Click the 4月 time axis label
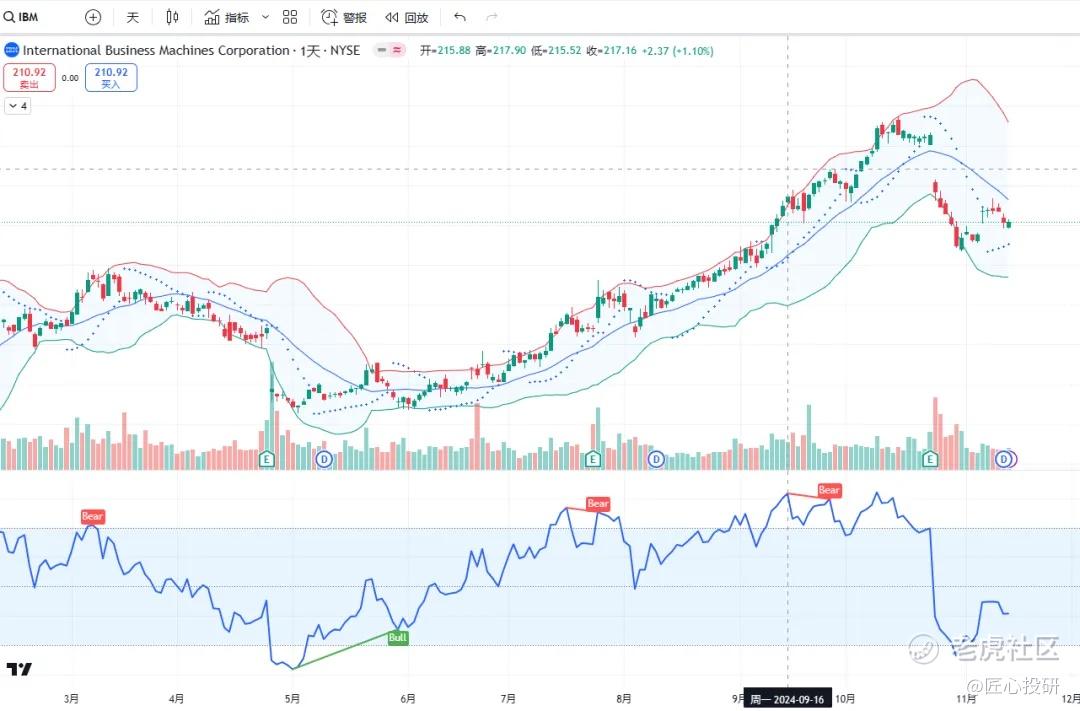Screen dimensions: 1080x711 (x=176, y=699)
